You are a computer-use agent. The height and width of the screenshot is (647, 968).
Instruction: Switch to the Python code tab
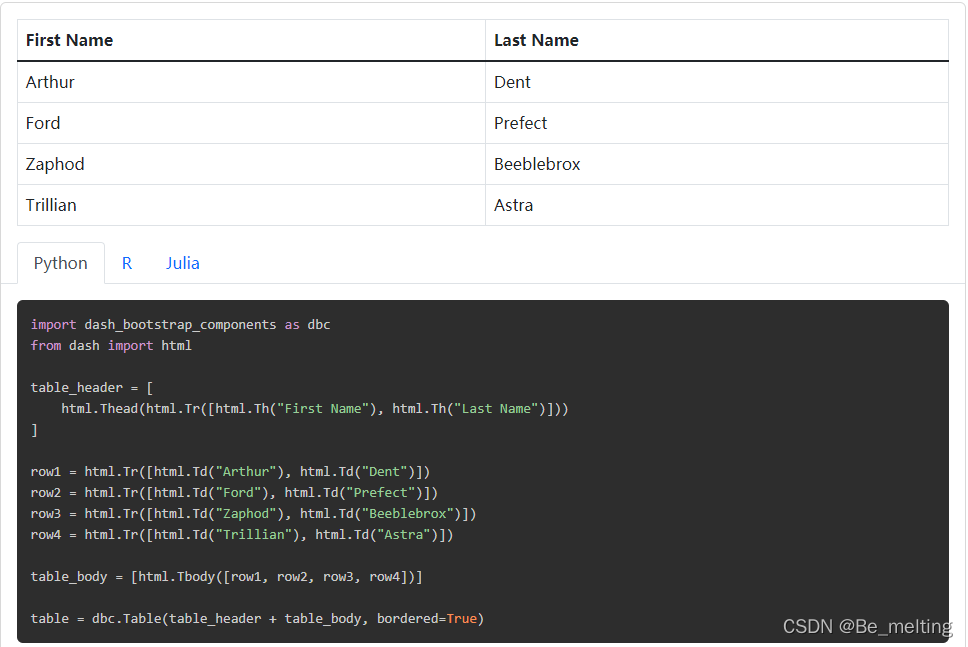coord(60,263)
